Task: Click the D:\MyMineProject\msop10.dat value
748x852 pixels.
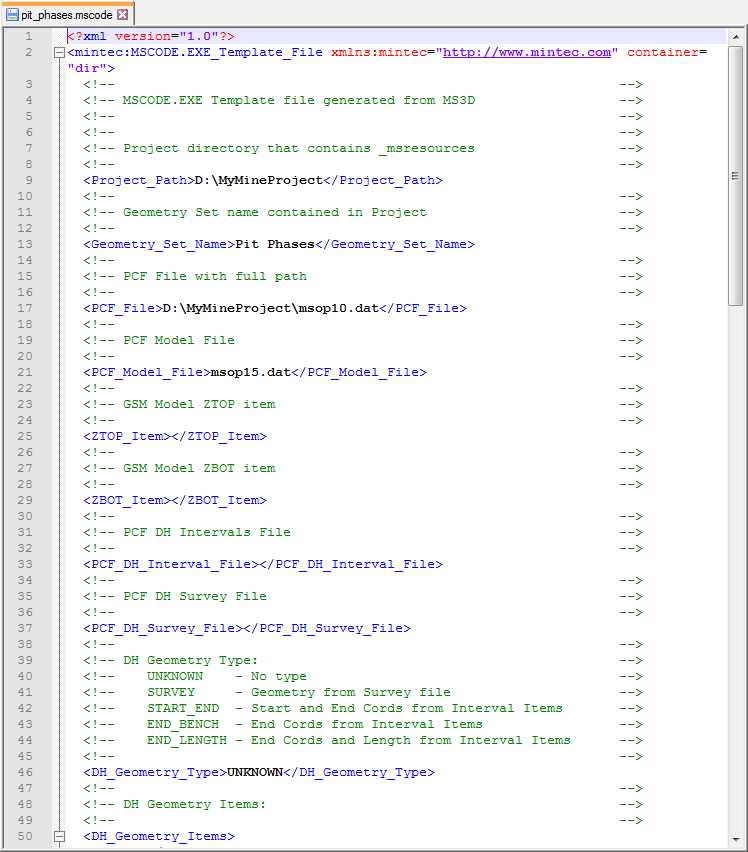Action: click(271, 309)
